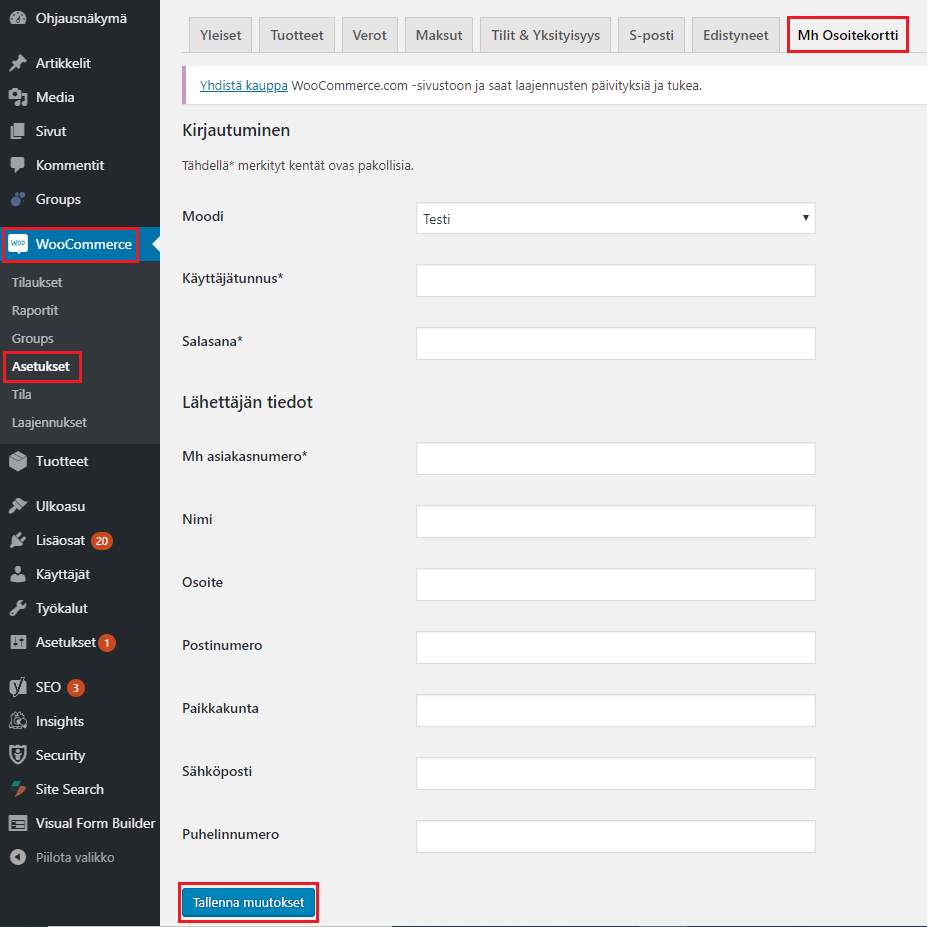This screenshot has height=927, width=927.
Task: Click the Lähettäjän tiedot heading
Action: tap(247, 402)
